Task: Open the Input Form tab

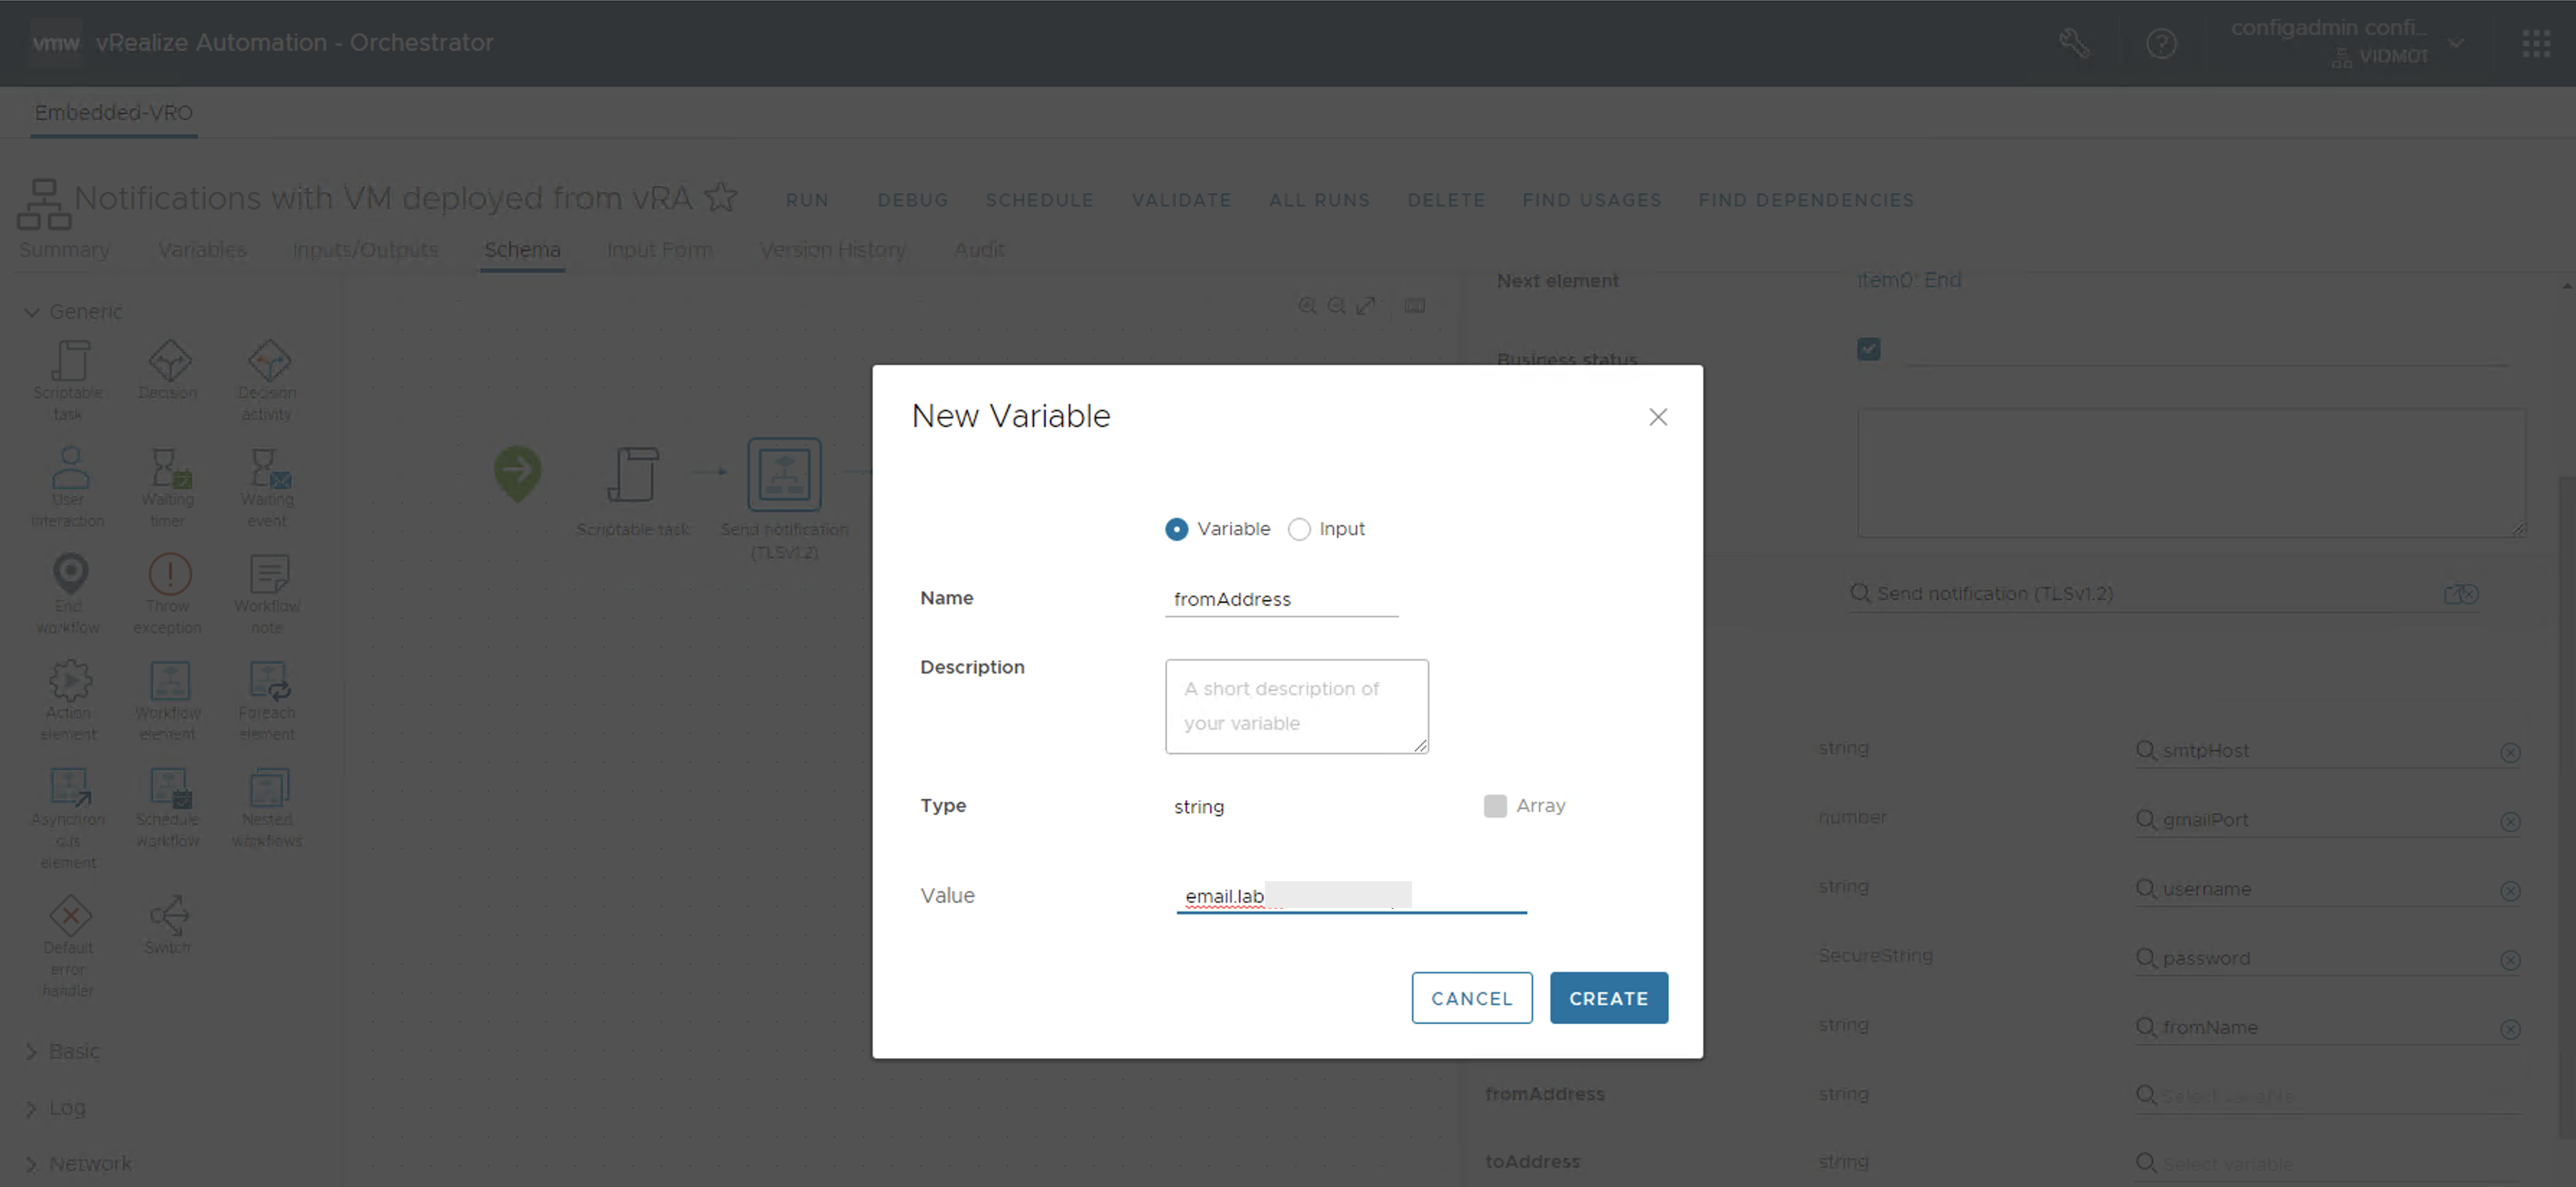Action: point(659,250)
